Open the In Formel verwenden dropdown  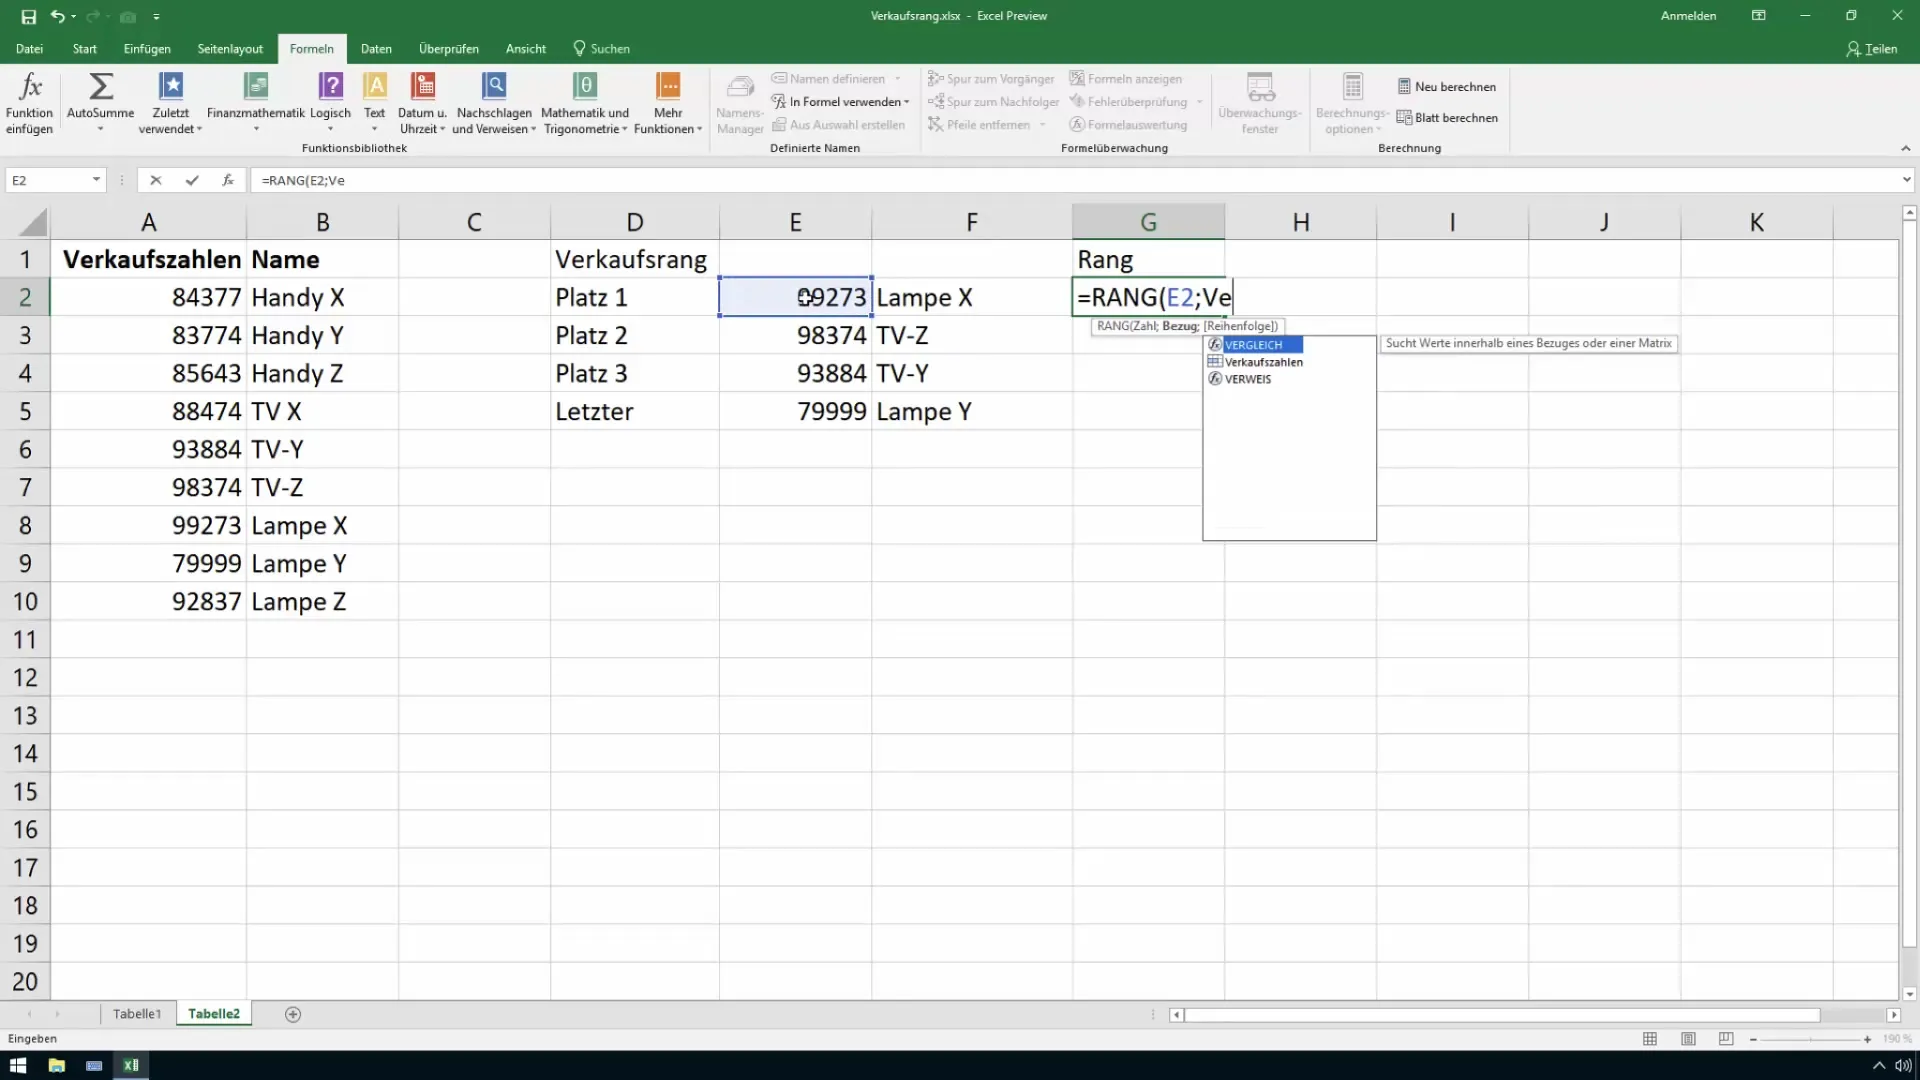(x=840, y=102)
